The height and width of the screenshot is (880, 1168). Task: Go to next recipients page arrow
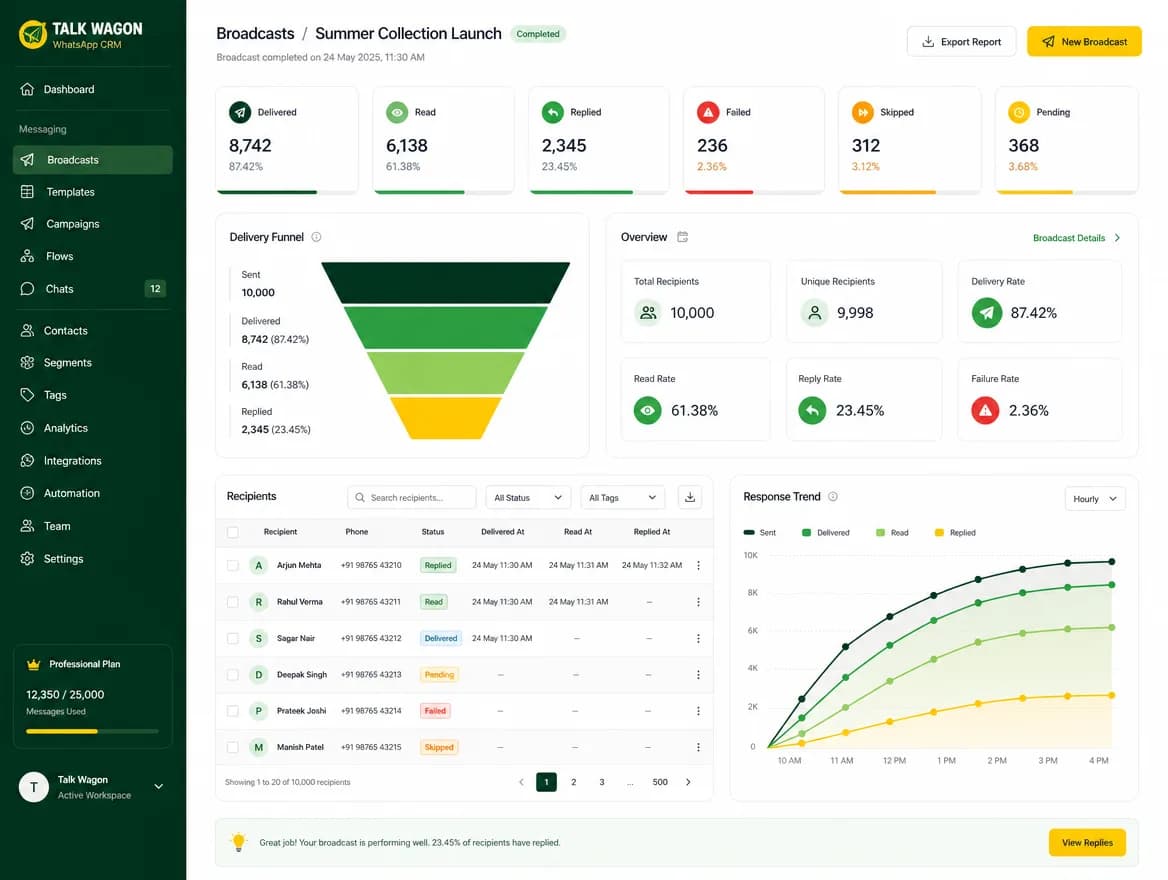click(688, 782)
